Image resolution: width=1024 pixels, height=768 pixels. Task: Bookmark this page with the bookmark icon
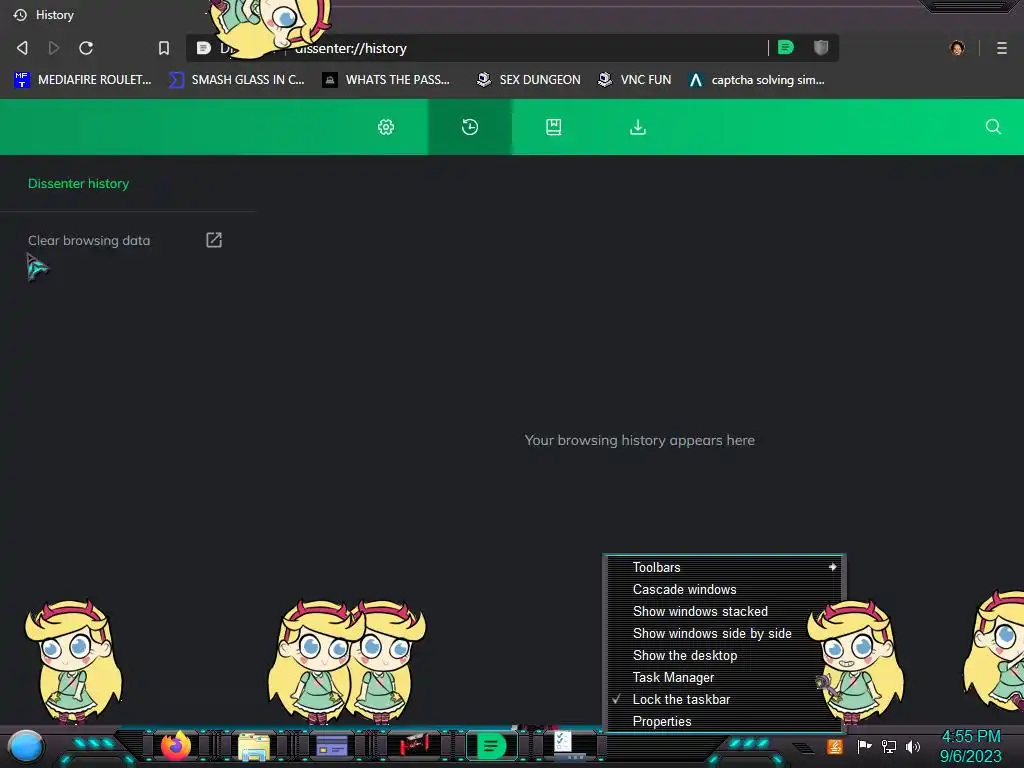click(163, 48)
